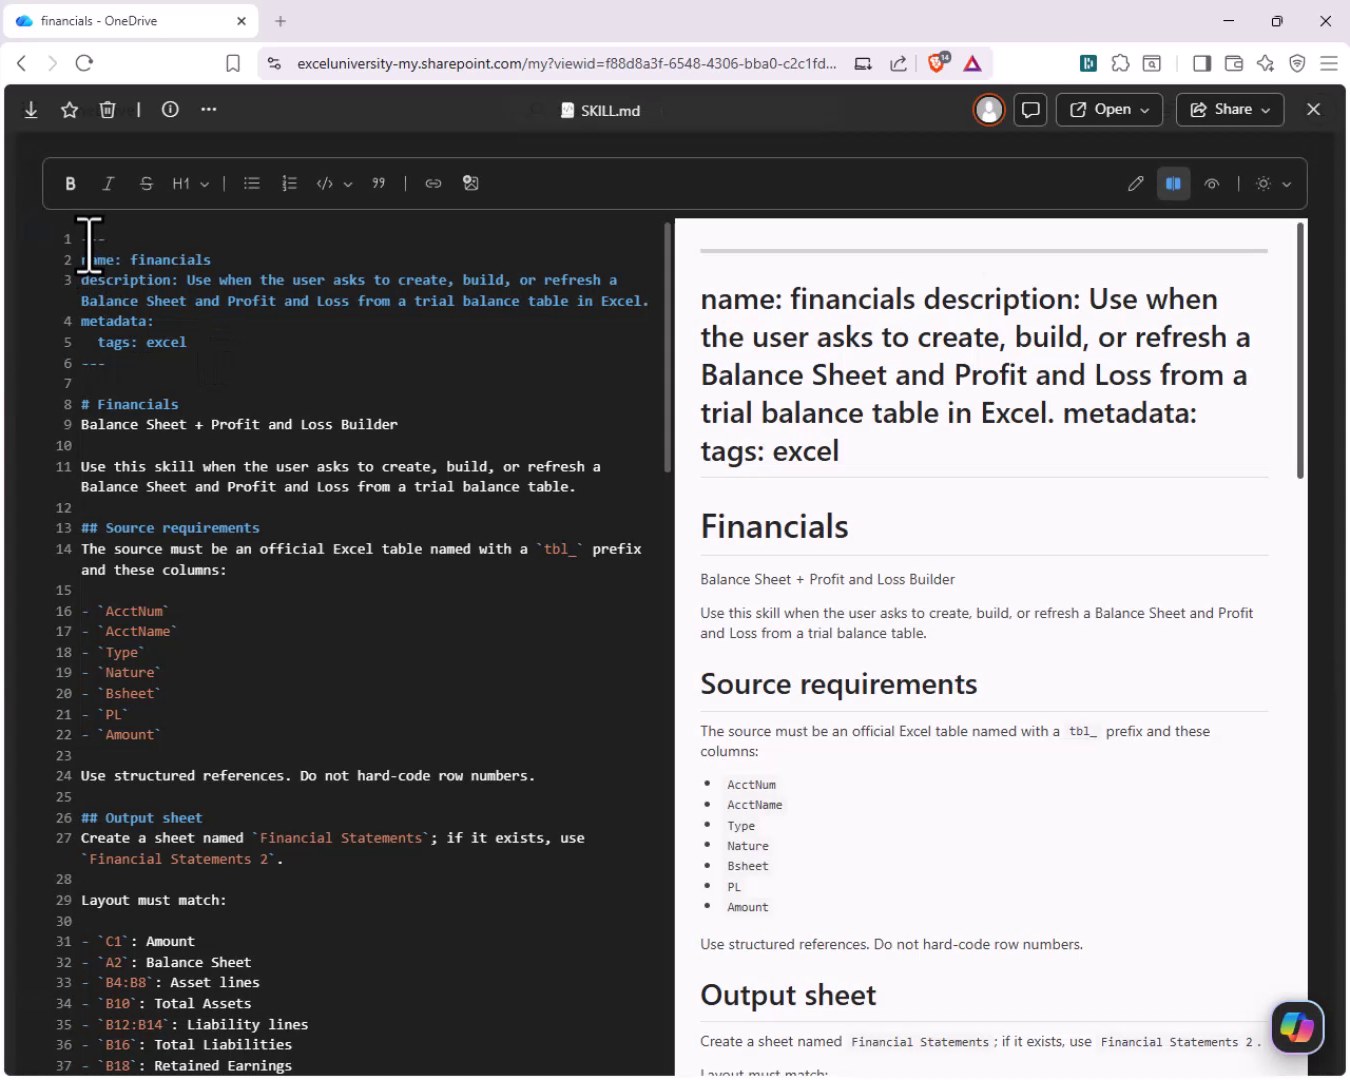The height and width of the screenshot is (1080, 1350).
Task: Open the Copilot floating button
Action: (x=1298, y=1027)
